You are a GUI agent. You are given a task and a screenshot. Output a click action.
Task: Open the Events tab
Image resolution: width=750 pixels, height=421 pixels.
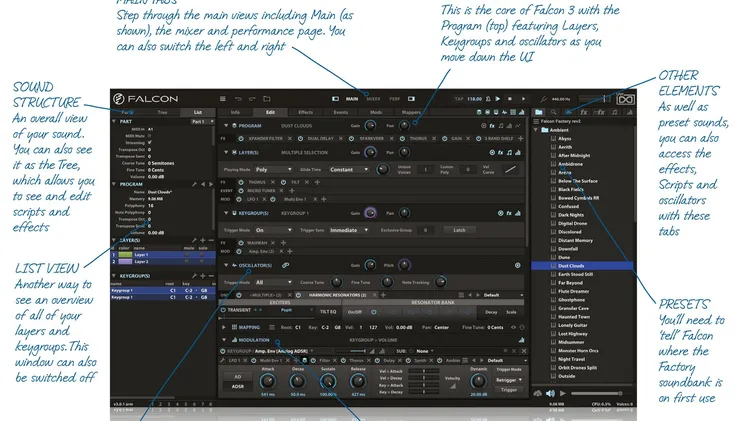coord(341,112)
